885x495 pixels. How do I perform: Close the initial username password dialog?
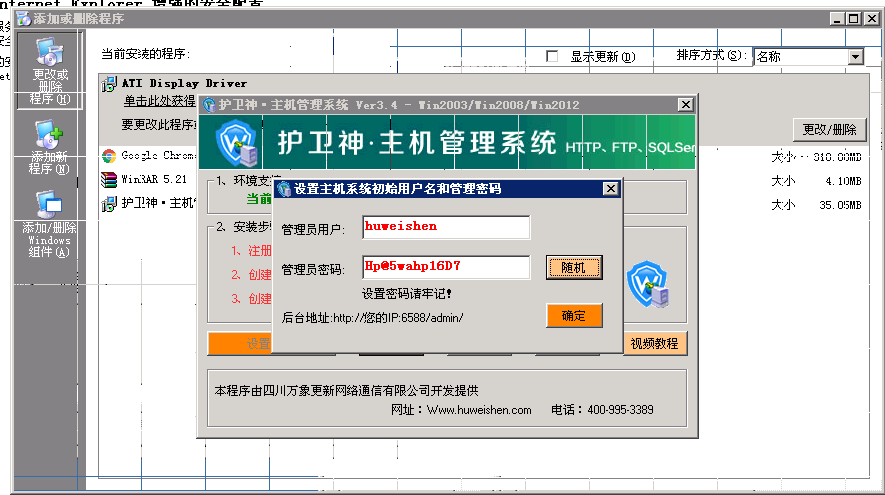pyautogui.click(x=611, y=189)
